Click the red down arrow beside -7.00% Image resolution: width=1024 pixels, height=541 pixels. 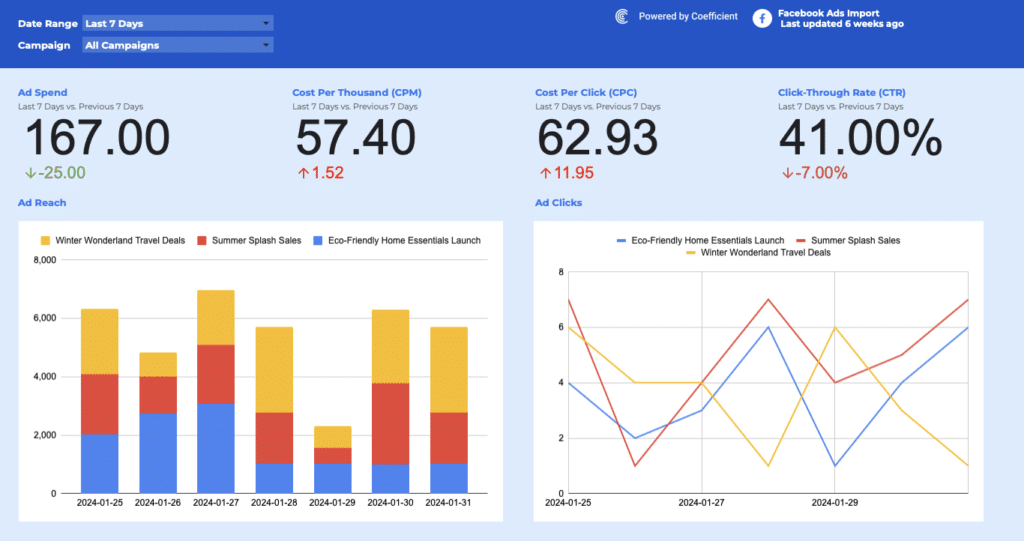pyautogui.click(x=788, y=173)
